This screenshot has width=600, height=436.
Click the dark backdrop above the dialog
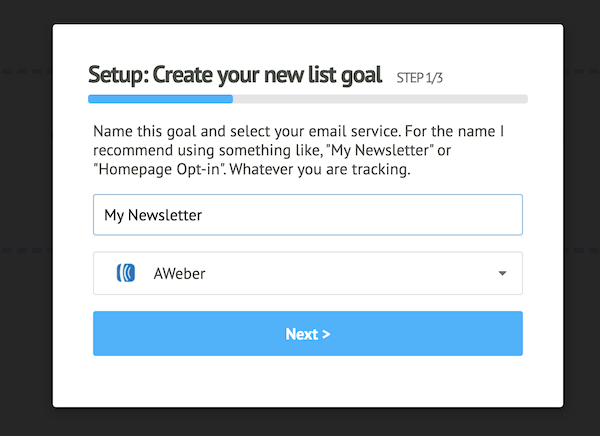[x=300, y=11]
